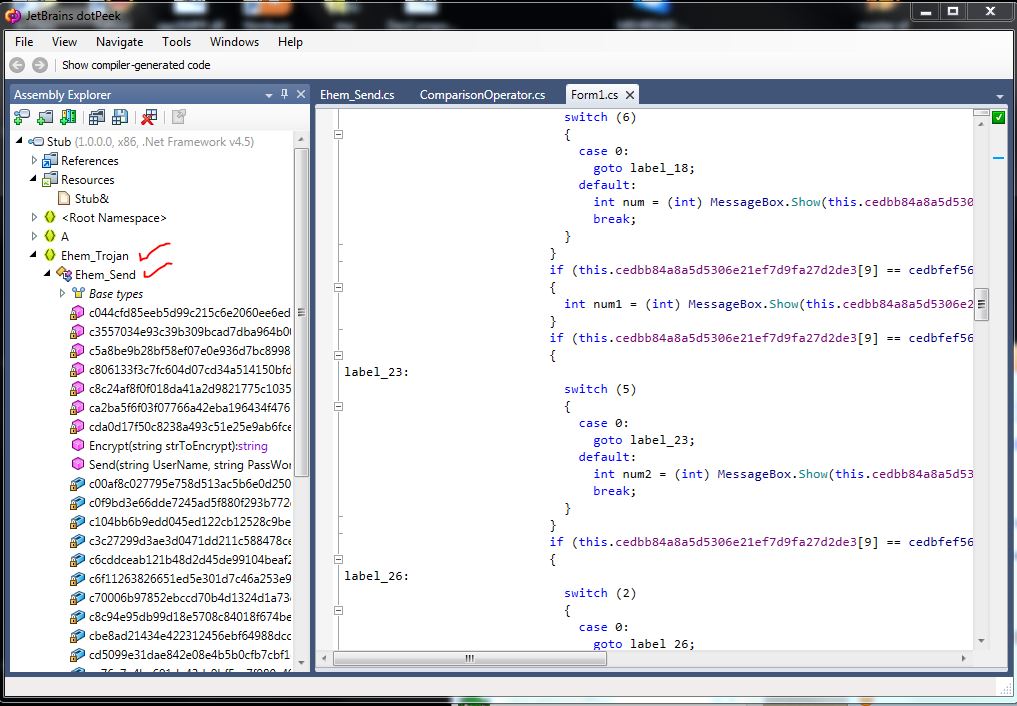The image size is (1017, 706).
Task: Select the Form1.cs tab
Action: click(594, 95)
